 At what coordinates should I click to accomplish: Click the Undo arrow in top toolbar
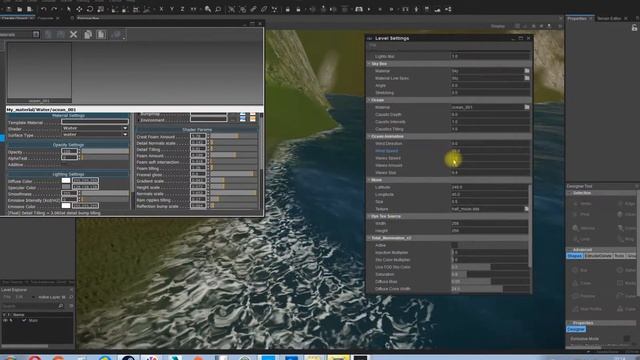(x=44, y=9)
